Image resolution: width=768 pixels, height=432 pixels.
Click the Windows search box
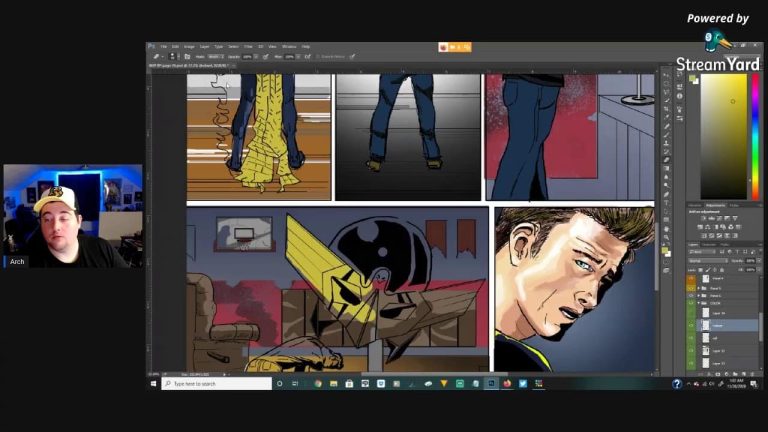[216, 384]
